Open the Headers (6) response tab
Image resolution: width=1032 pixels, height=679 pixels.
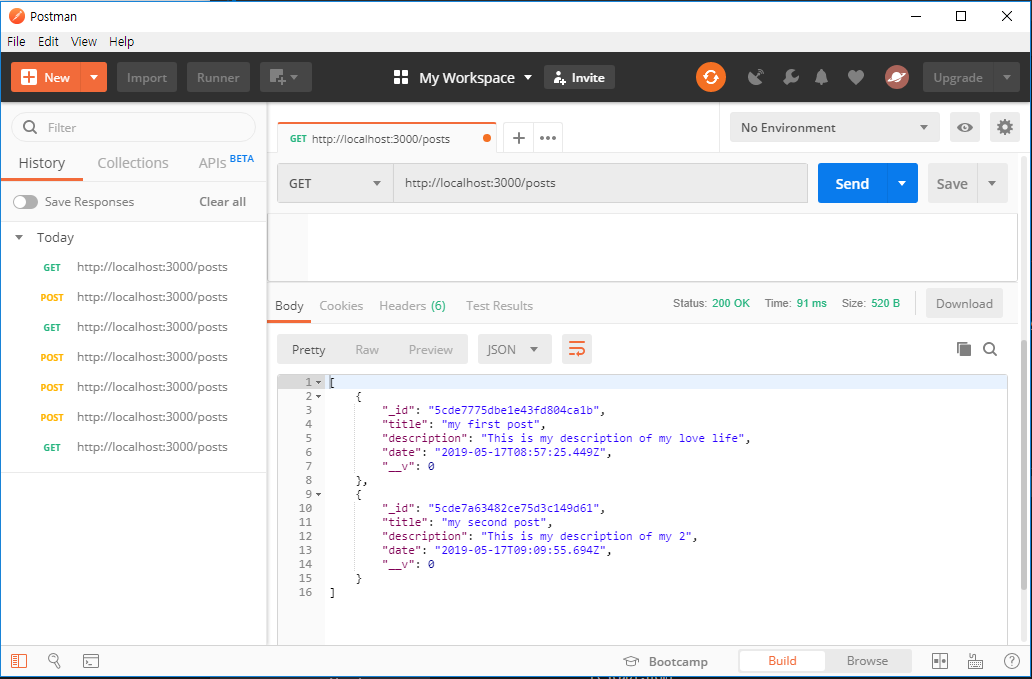click(x=413, y=306)
